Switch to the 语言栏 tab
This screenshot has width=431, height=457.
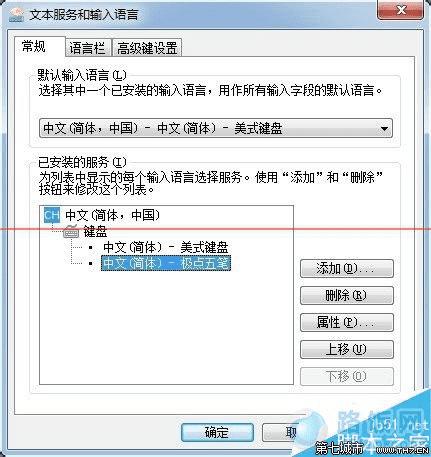coord(87,48)
